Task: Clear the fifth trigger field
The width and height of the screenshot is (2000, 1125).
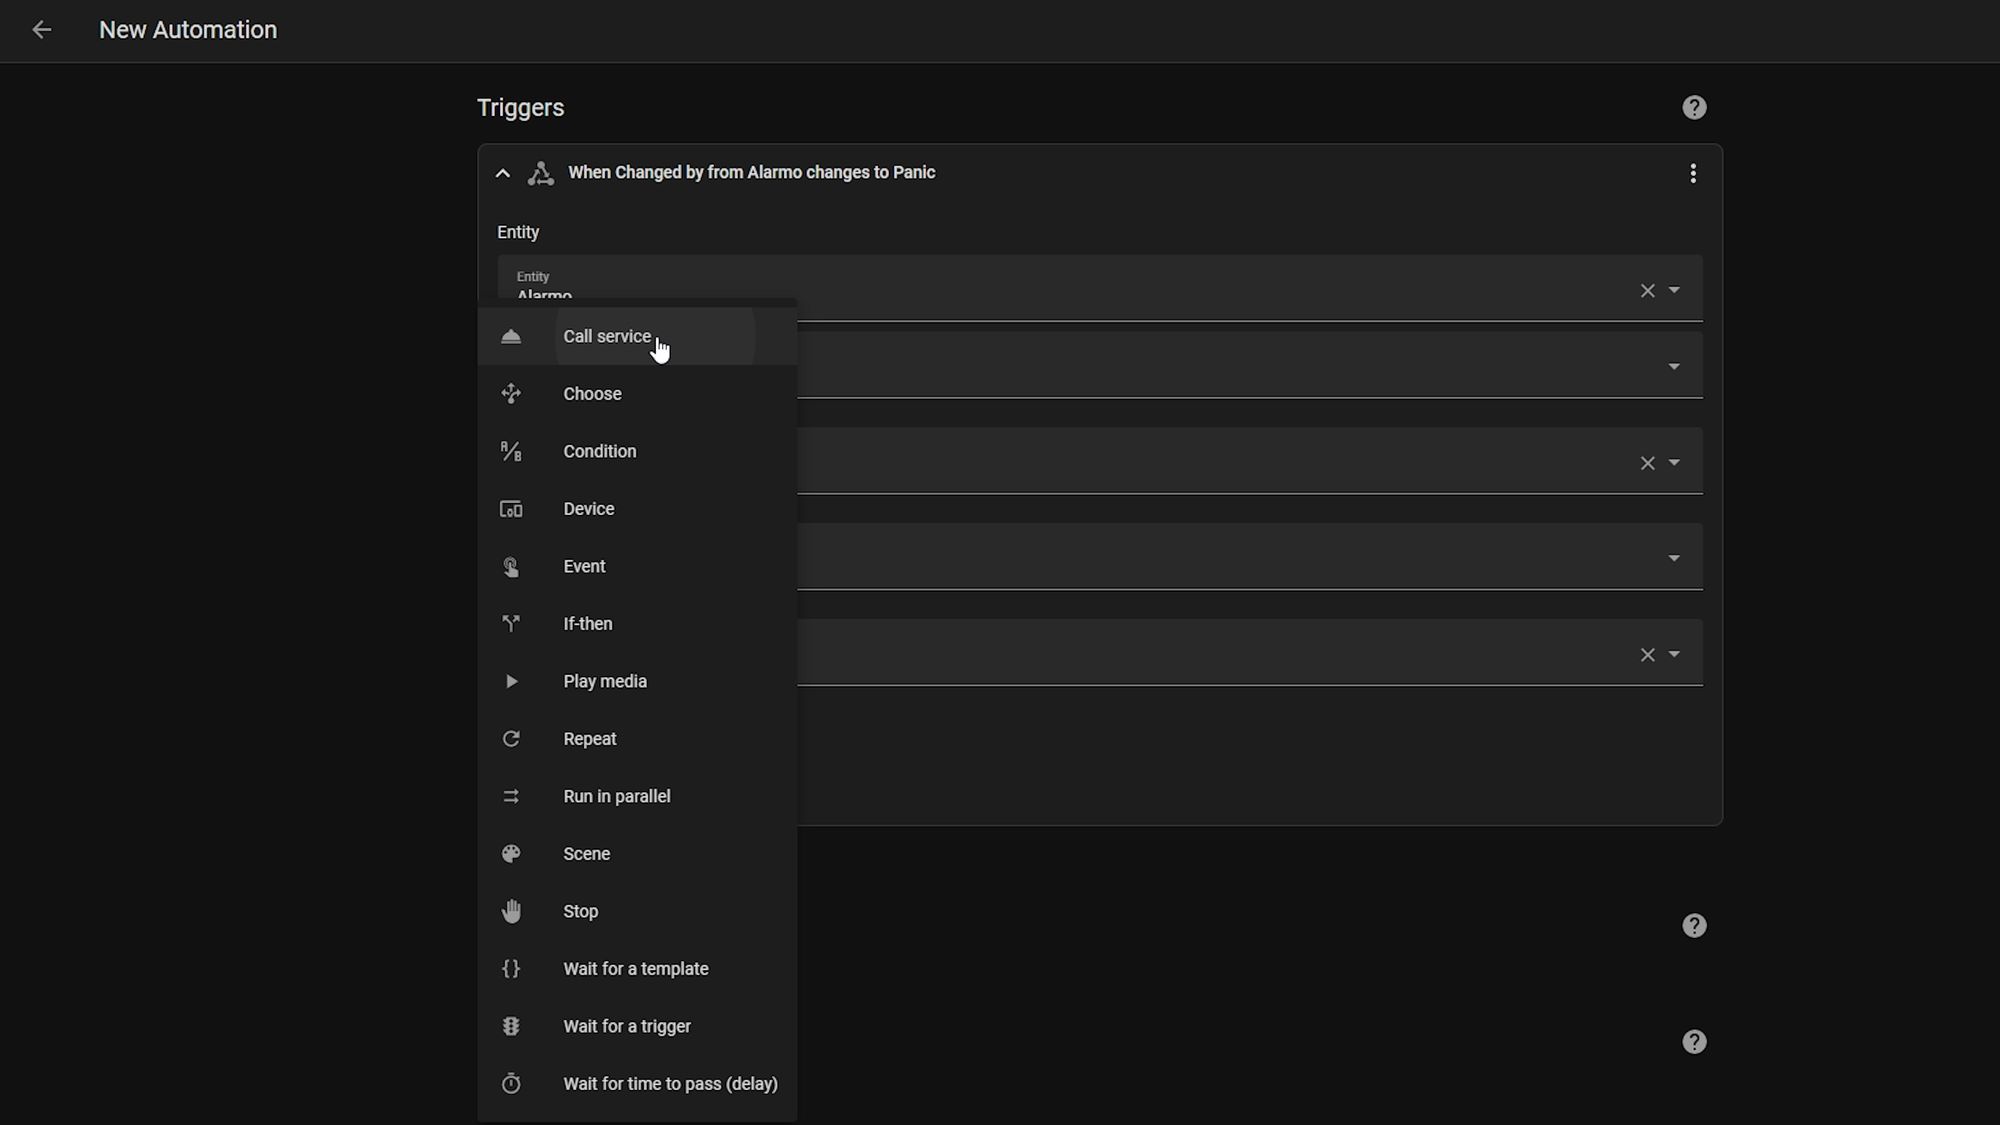Action: [x=1647, y=655]
